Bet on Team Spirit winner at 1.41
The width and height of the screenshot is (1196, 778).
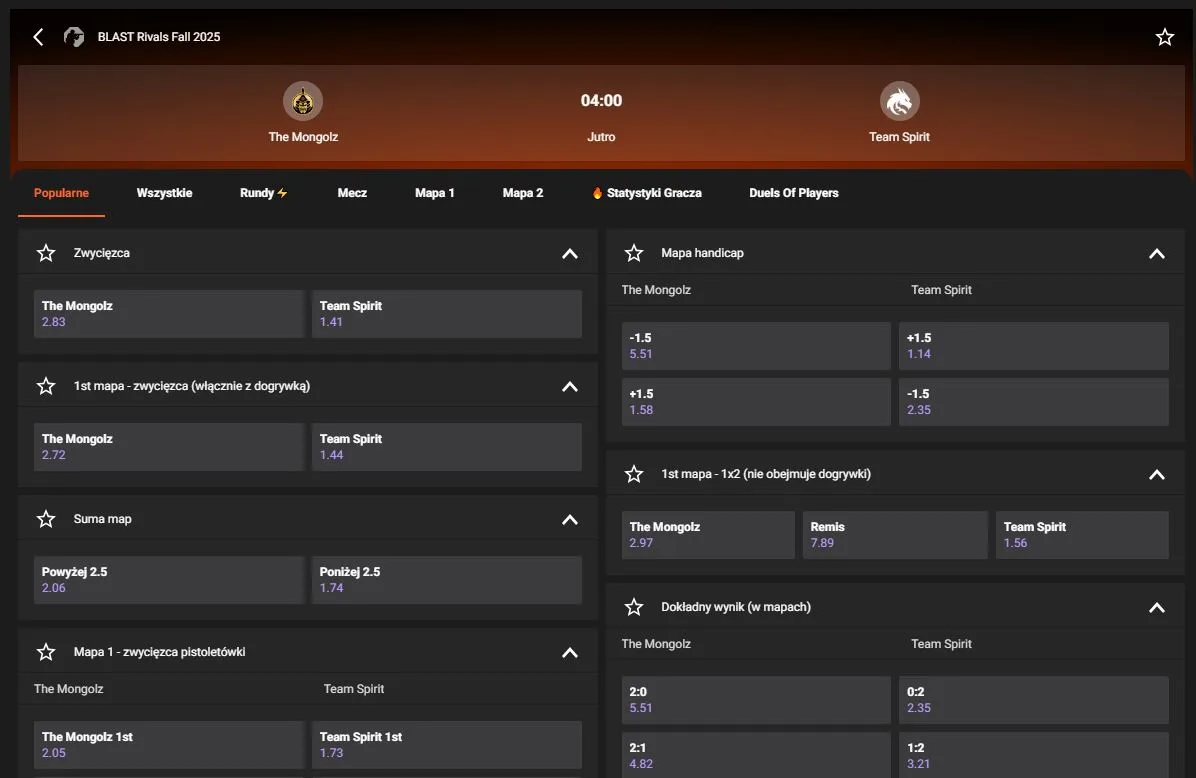(x=446, y=314)
